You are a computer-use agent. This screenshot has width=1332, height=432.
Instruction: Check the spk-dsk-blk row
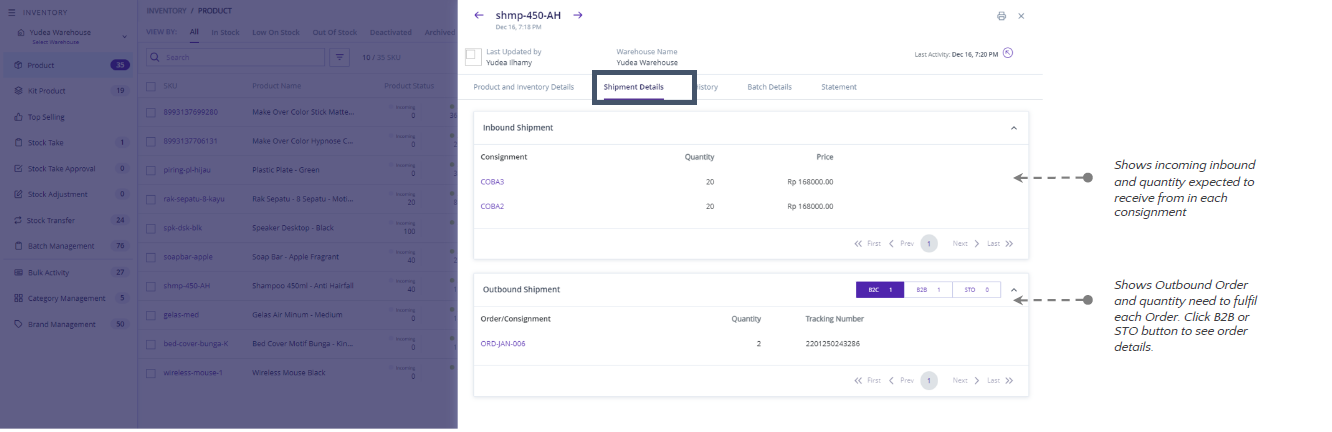tap(151, 228)
